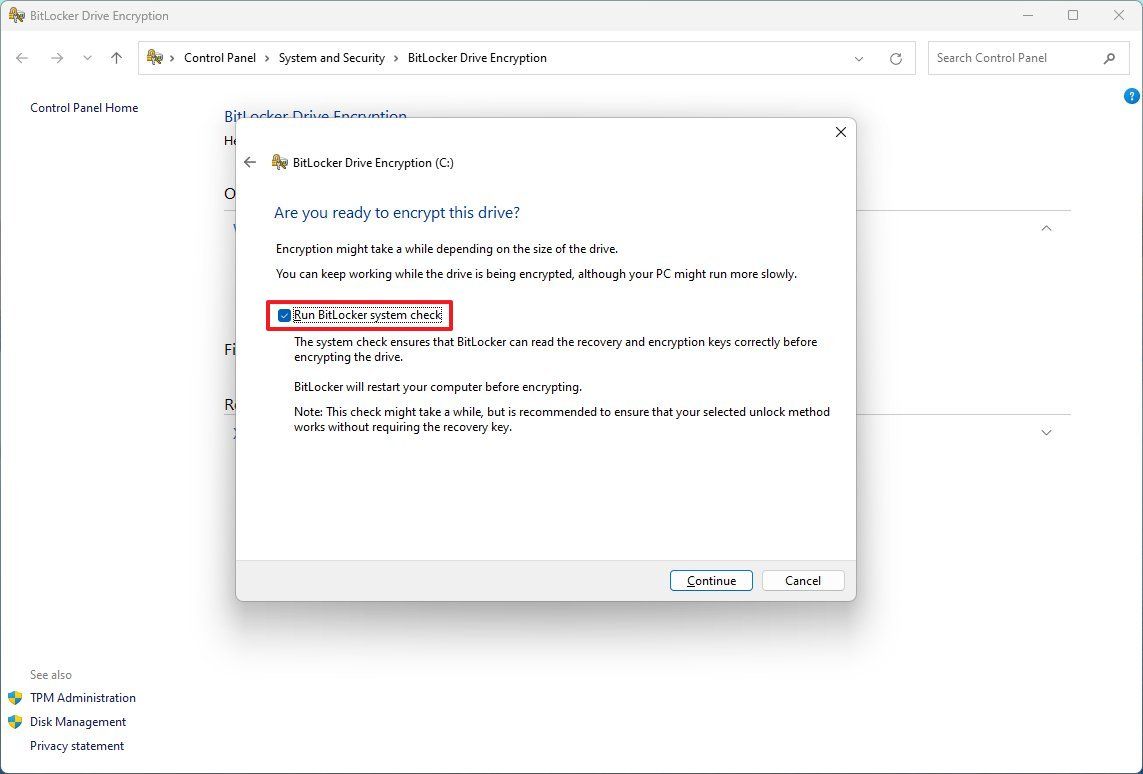1143x774 pixels.
Task: Open the Privacy statement link
Action: point(77,745)
